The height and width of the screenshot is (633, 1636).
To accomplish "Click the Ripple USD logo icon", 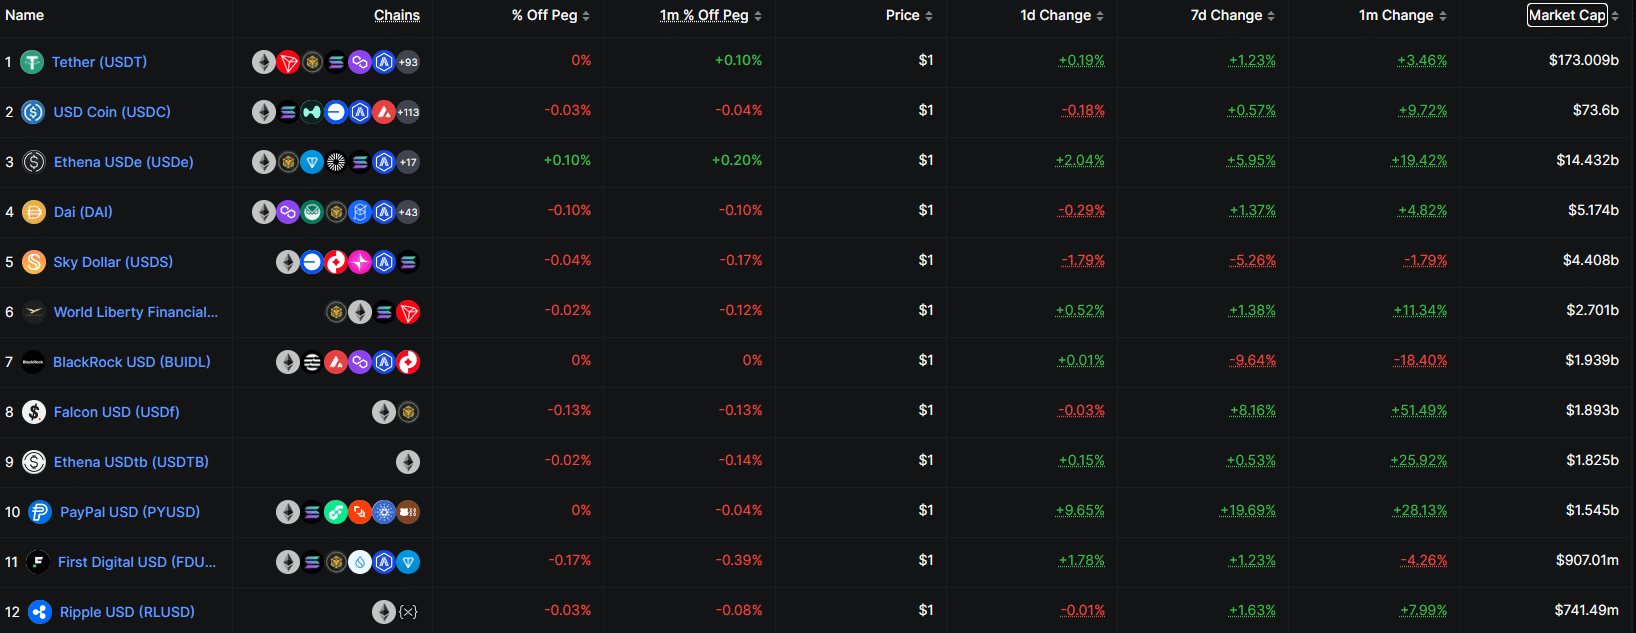I will (x=40, y=612).
